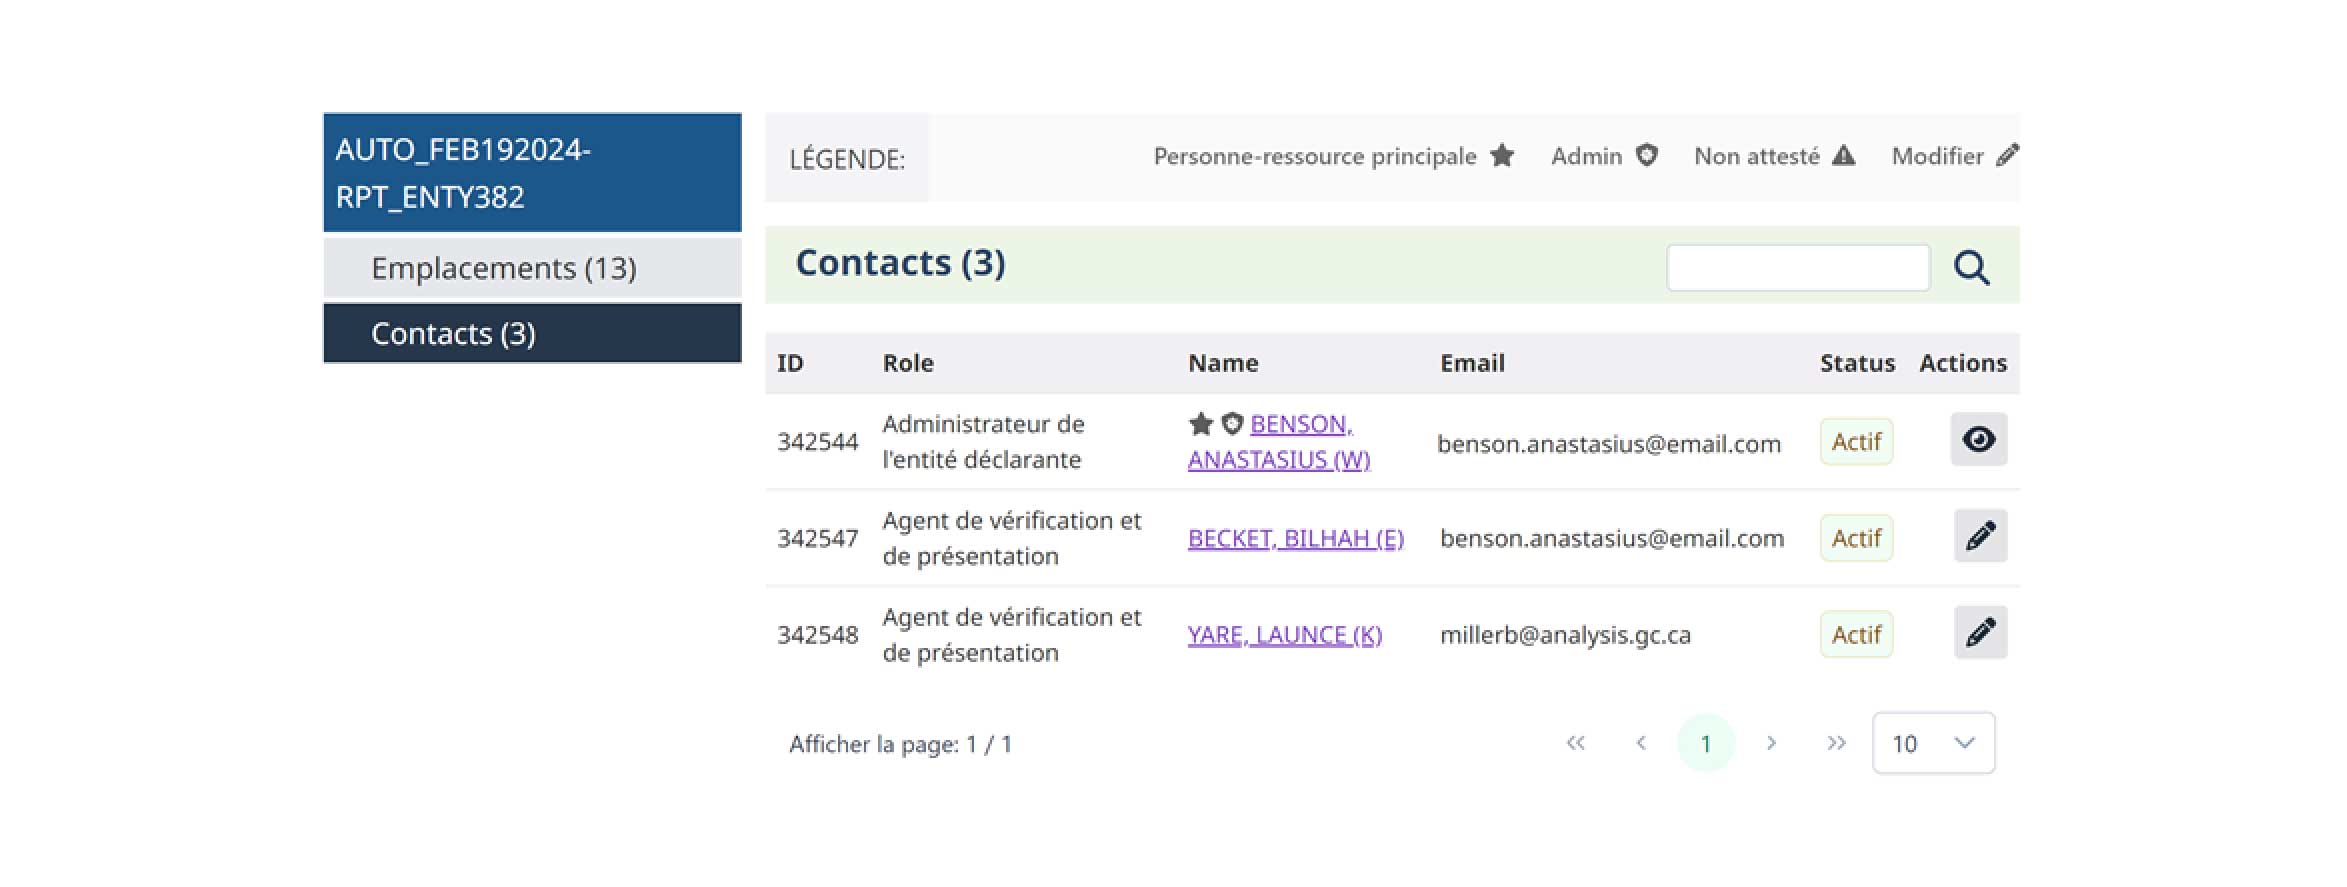This screenshot has height=887, width=2347.
Task: Click page number 1 in pagination
Action: pyautogui.click(x=1706, y=743)
